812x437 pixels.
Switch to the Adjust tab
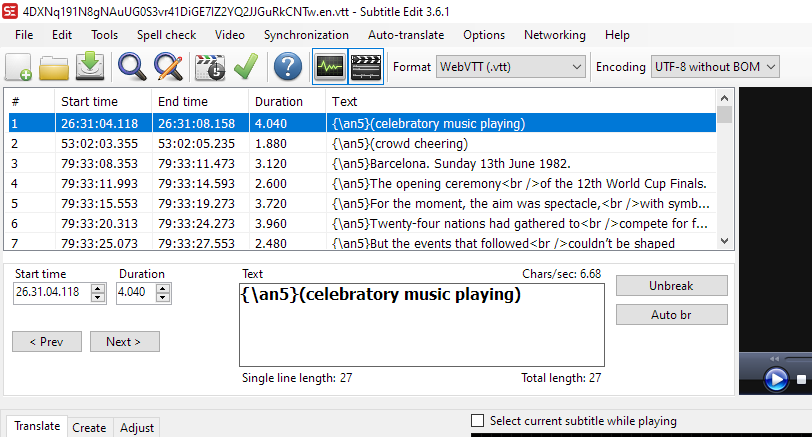click(137, 428)
